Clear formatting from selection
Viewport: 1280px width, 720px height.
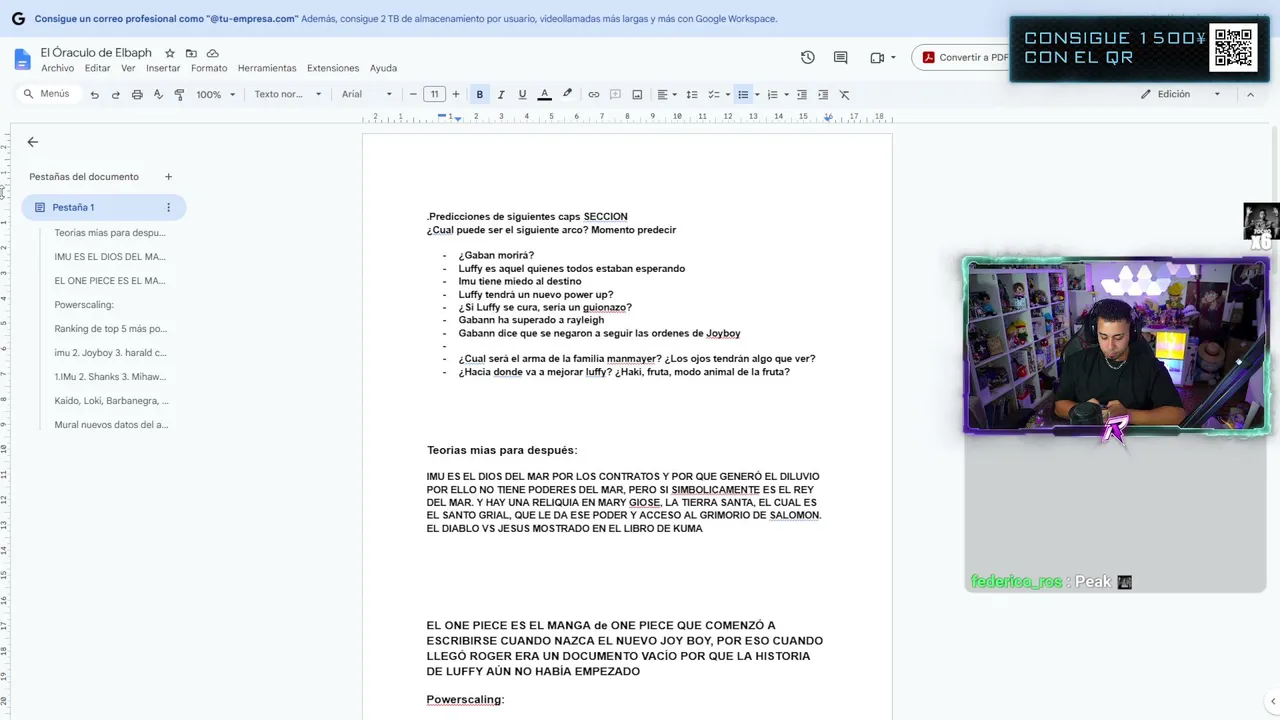click(x=844, y=95)
